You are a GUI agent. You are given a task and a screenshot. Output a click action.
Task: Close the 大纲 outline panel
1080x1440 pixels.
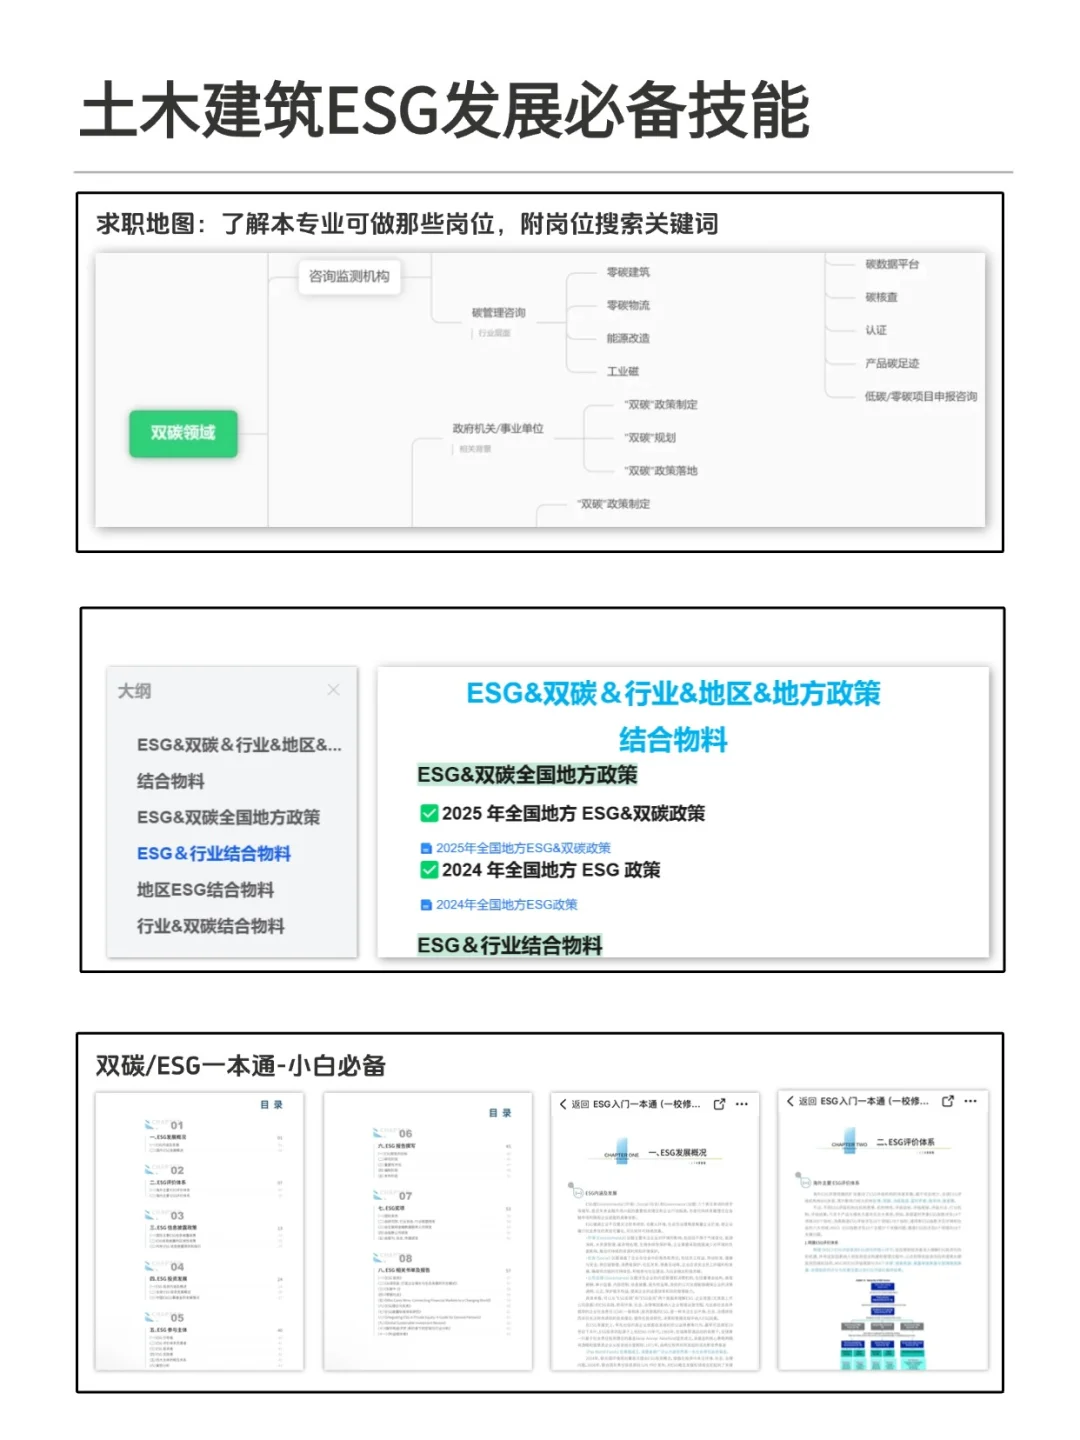point(333,691)
